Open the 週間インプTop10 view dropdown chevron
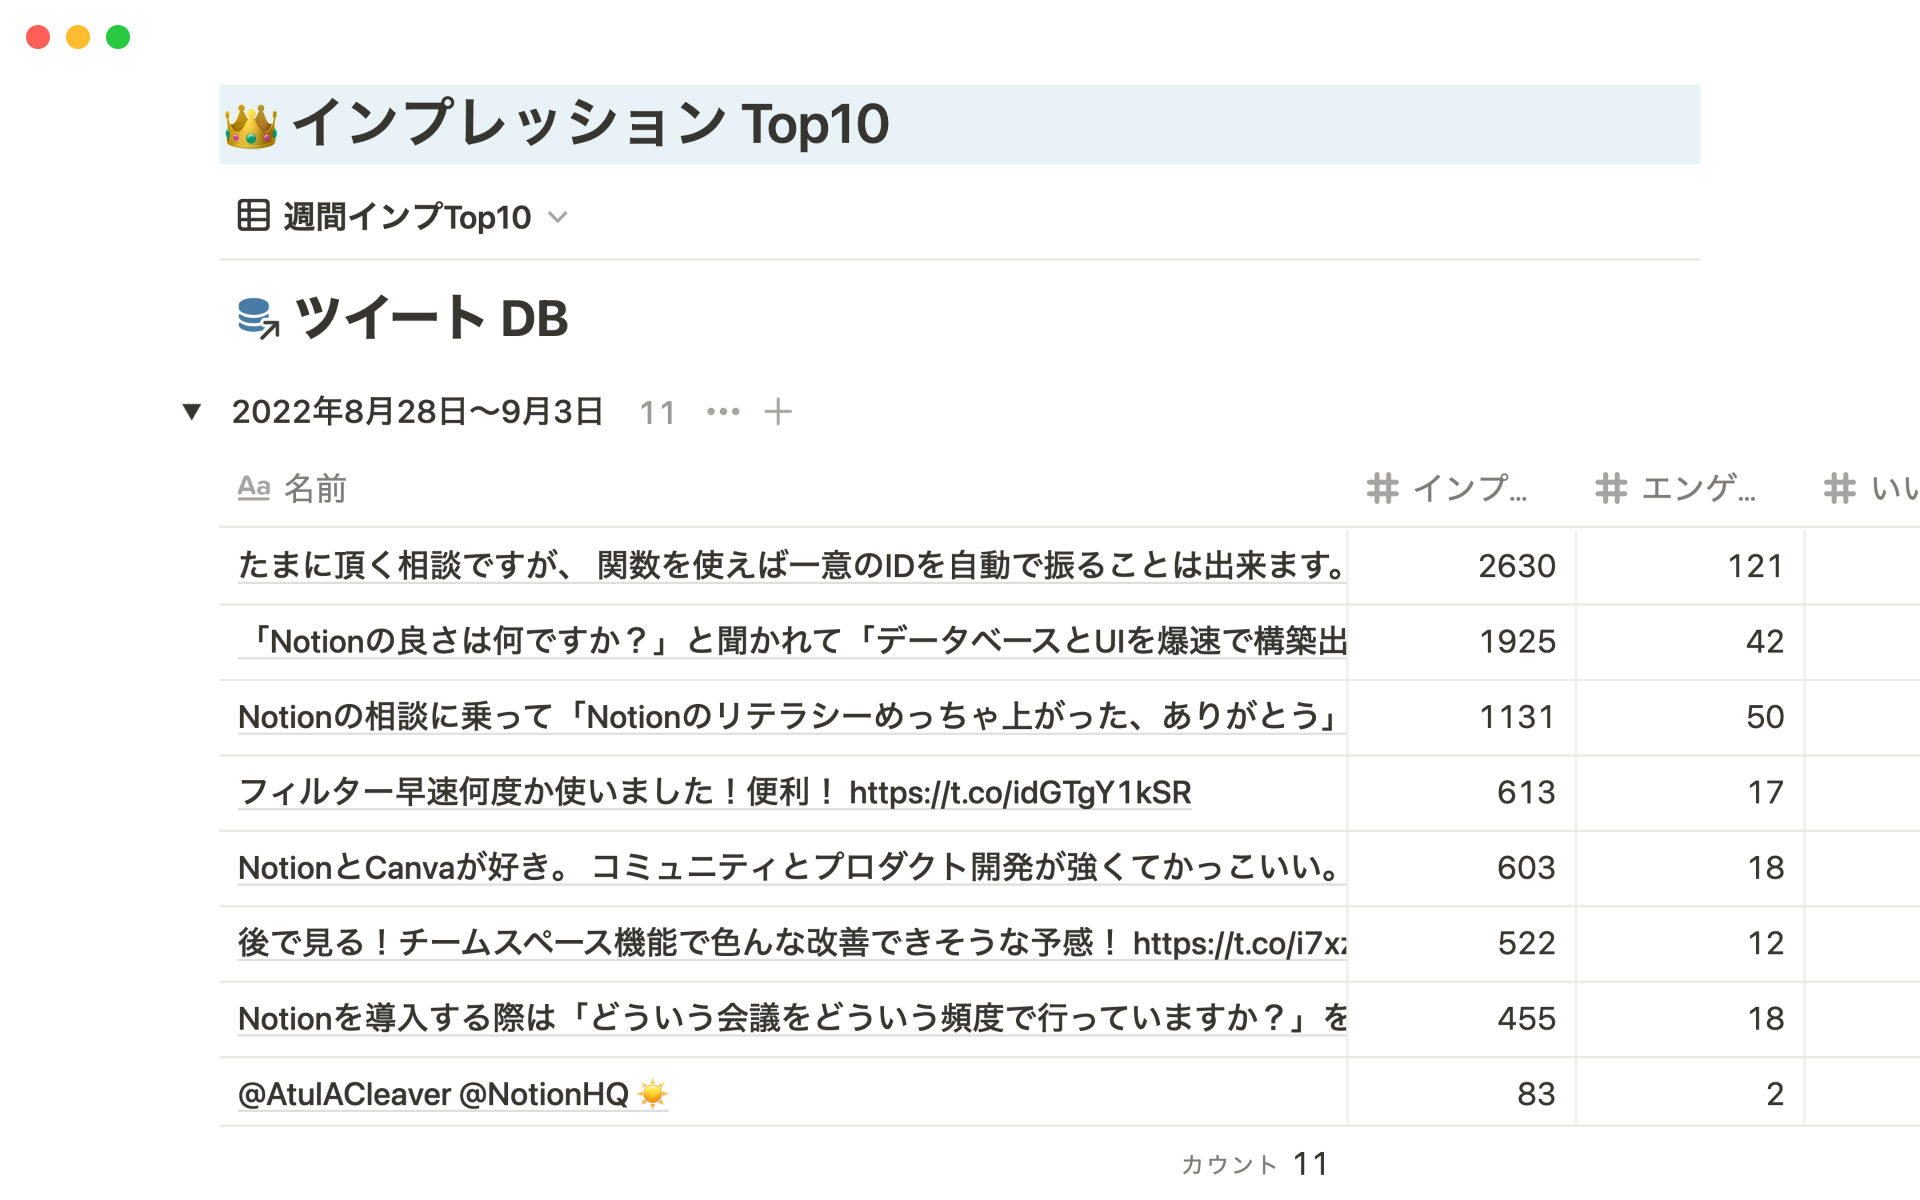Screen dimensions: 1920x1200 coord(558,217)
